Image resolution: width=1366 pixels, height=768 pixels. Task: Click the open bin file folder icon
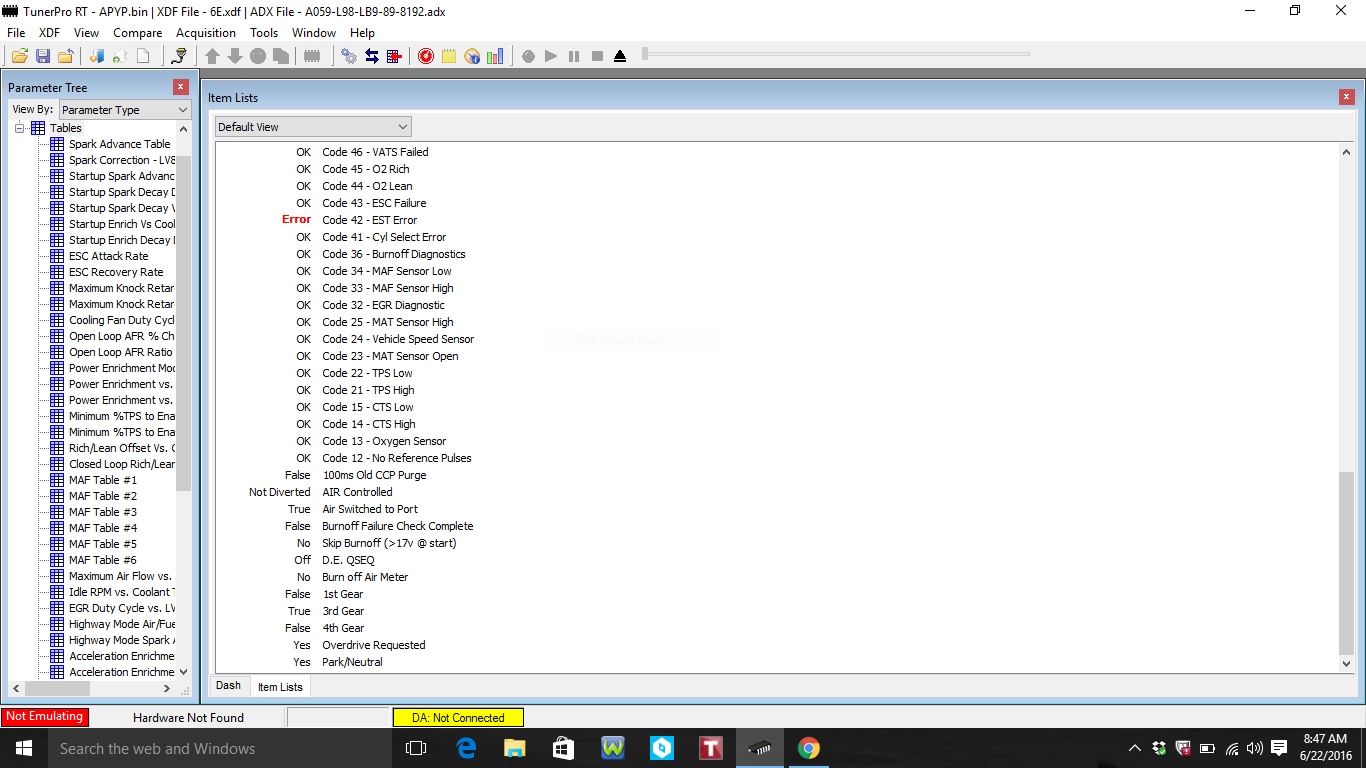[20, 57]
